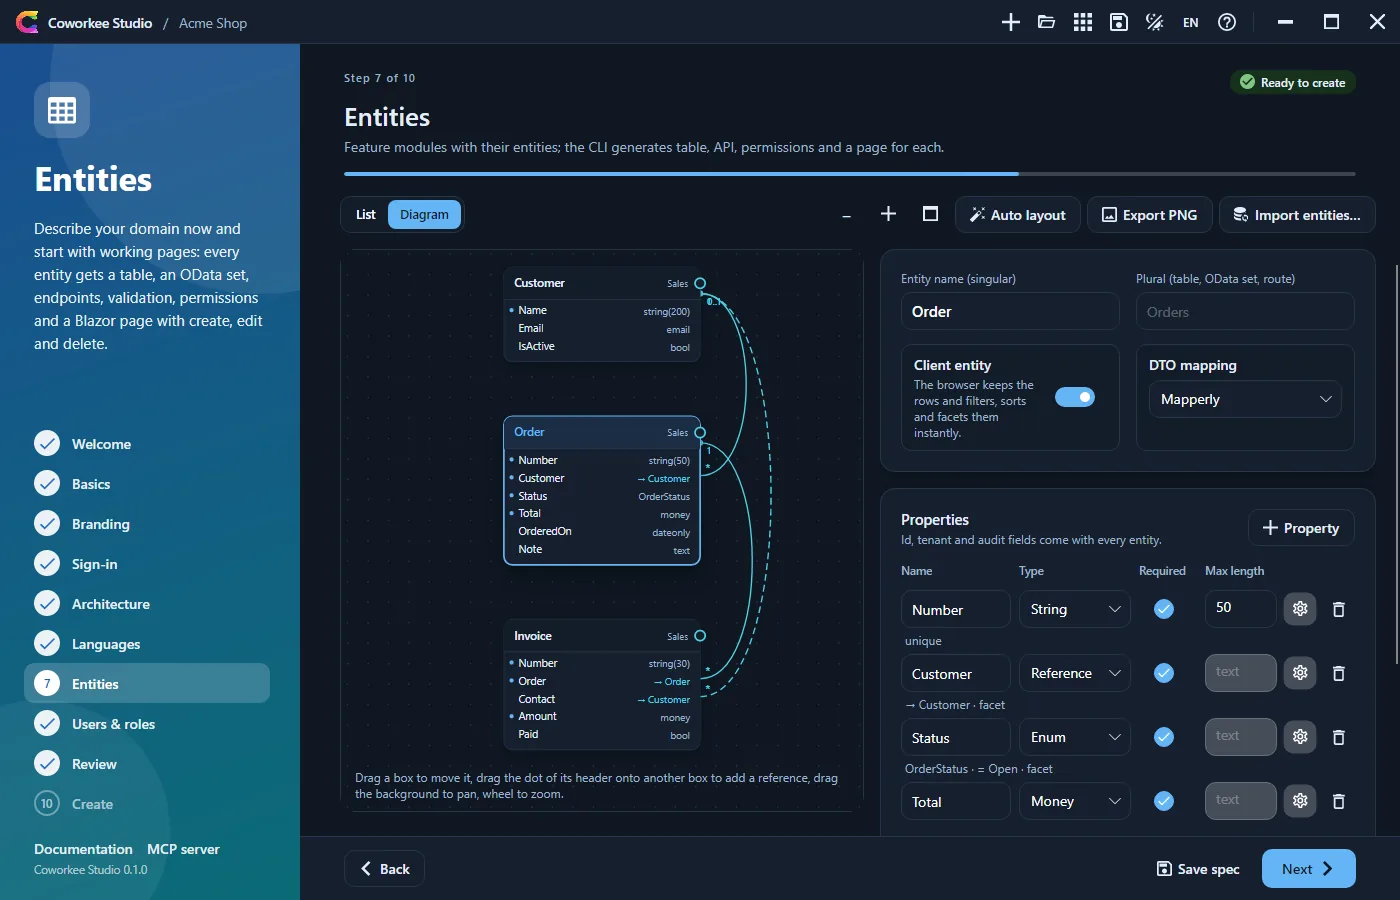This screenshot has height=900, width=1400.
Task: Click the Save spec button
Action: 1198,869
